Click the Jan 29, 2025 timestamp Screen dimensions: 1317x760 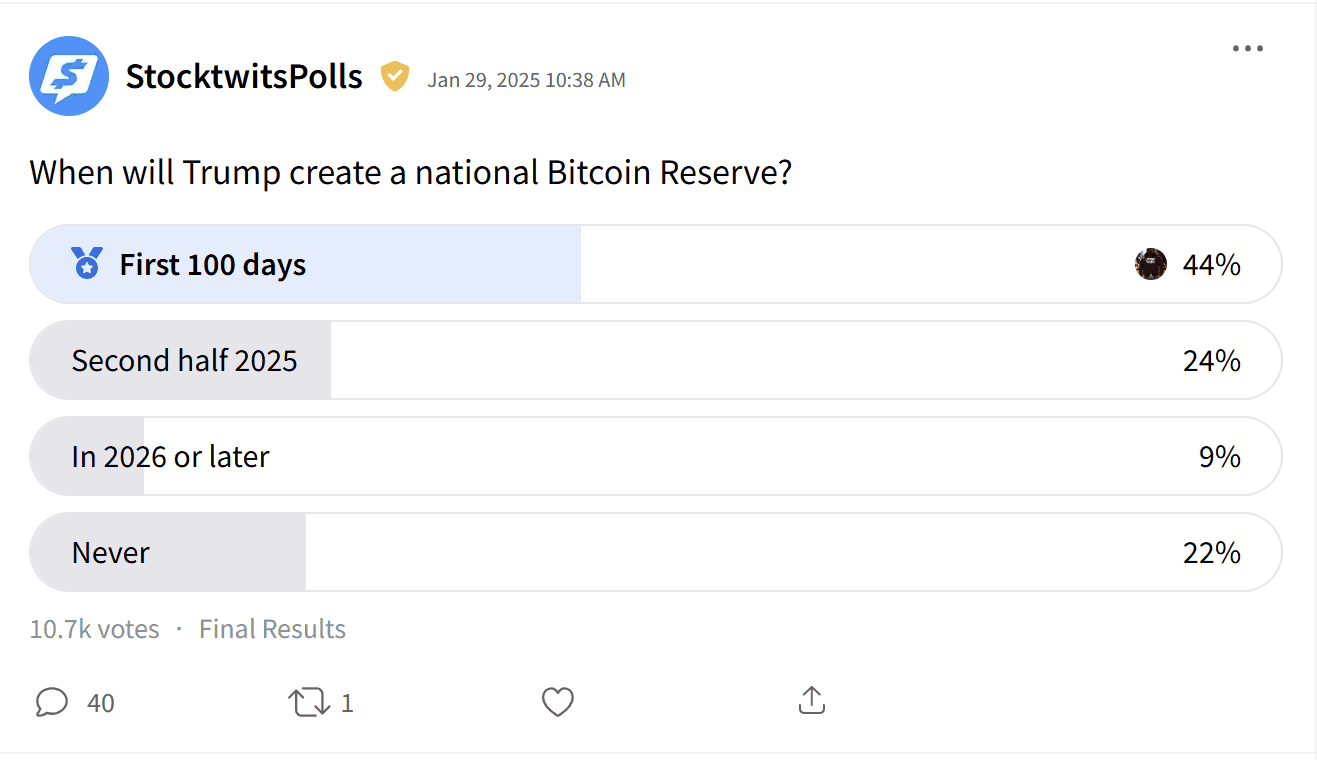coord(526,80)
